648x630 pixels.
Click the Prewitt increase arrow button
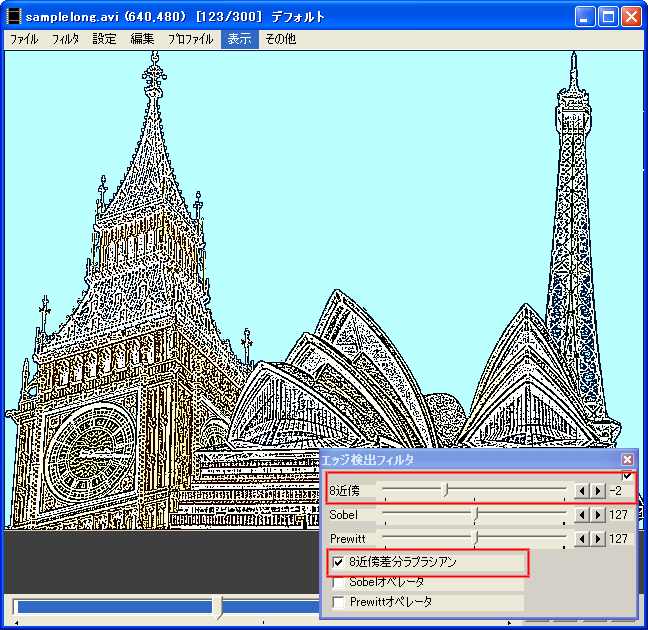(x=598, y=538)
